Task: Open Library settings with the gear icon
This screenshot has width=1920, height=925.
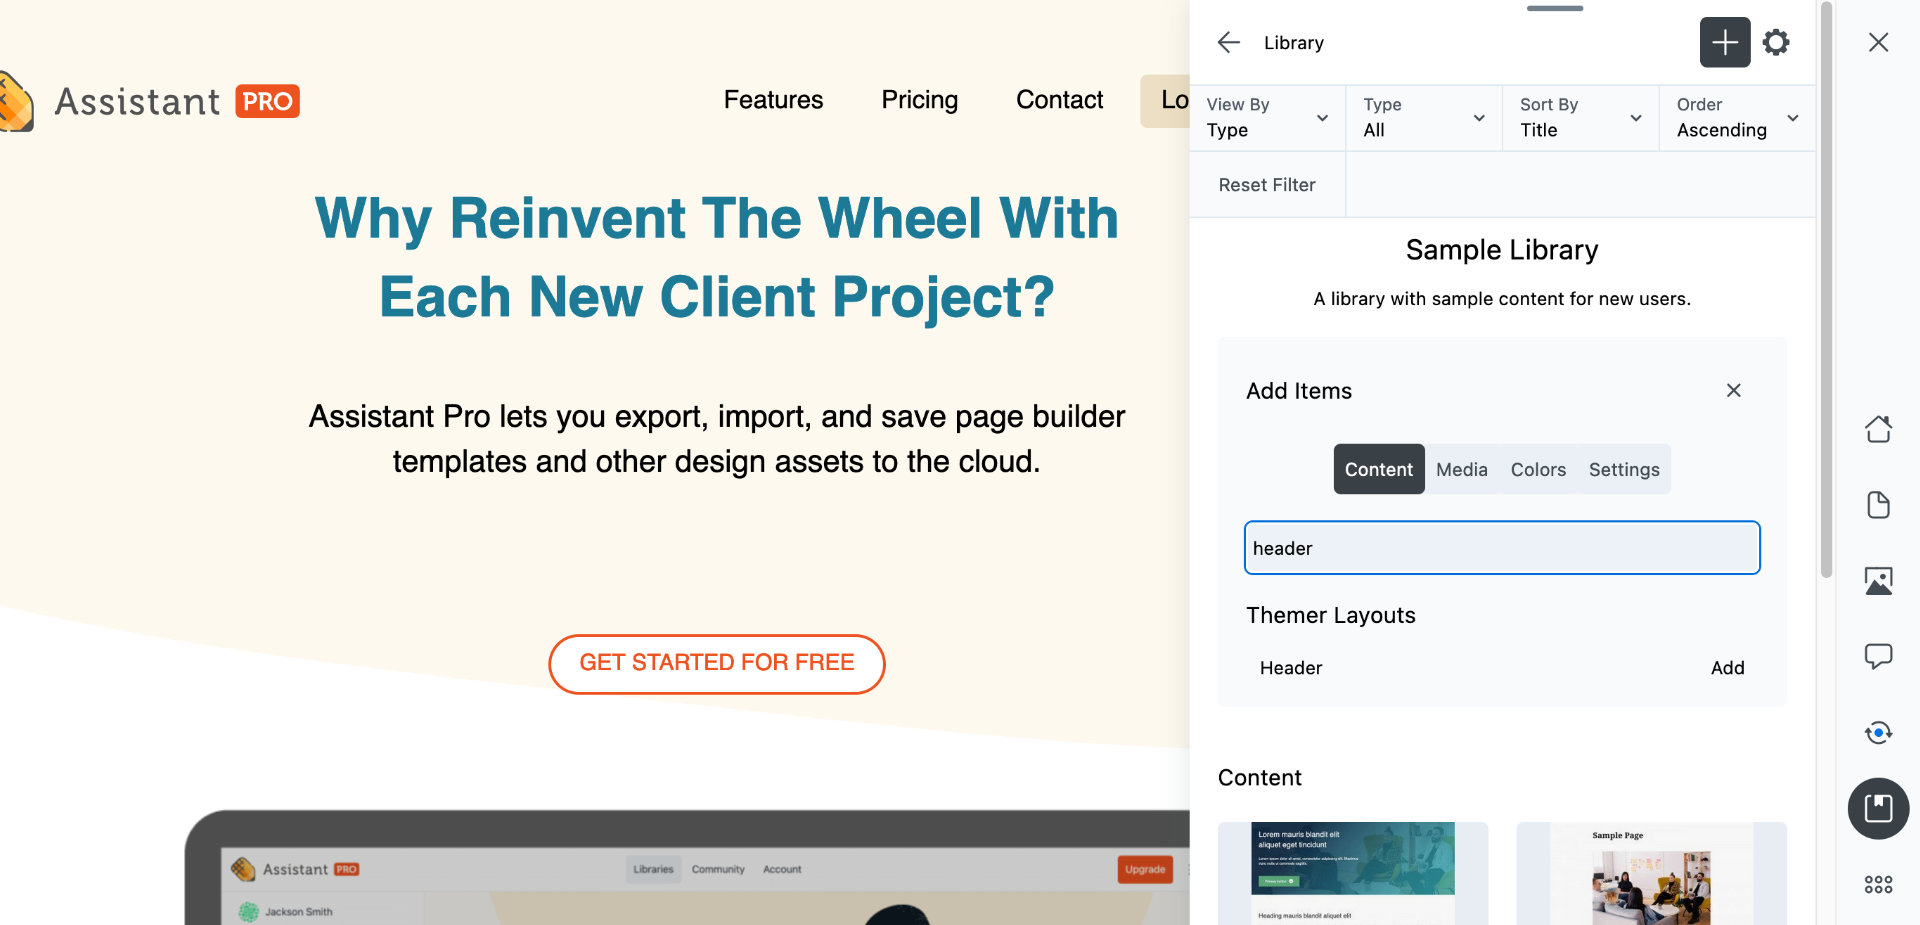Action: [1776, 42]
